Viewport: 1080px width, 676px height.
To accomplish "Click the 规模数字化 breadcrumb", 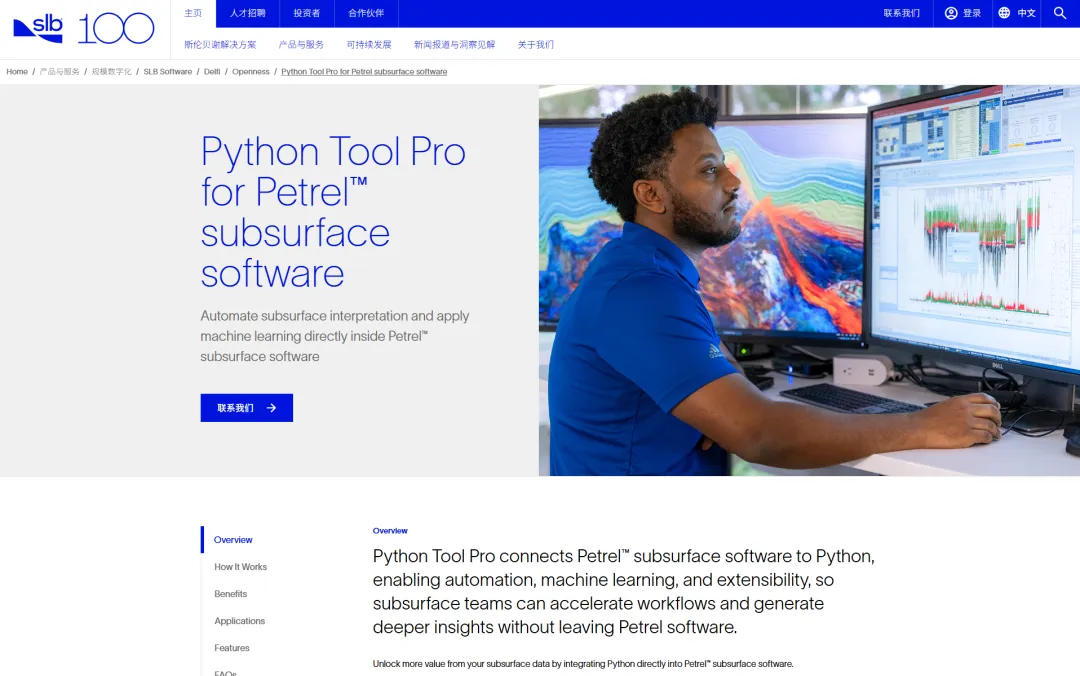I will [x=112, y=72].
